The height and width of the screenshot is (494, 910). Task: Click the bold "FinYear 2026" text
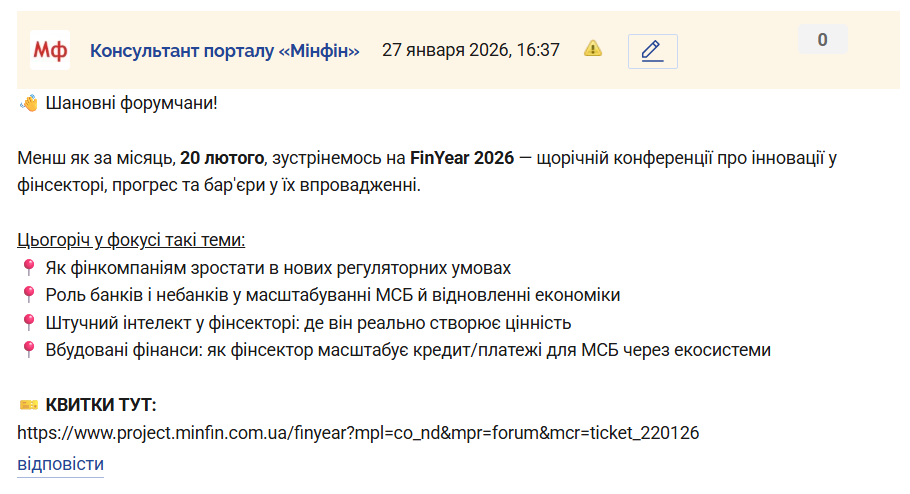461,158
